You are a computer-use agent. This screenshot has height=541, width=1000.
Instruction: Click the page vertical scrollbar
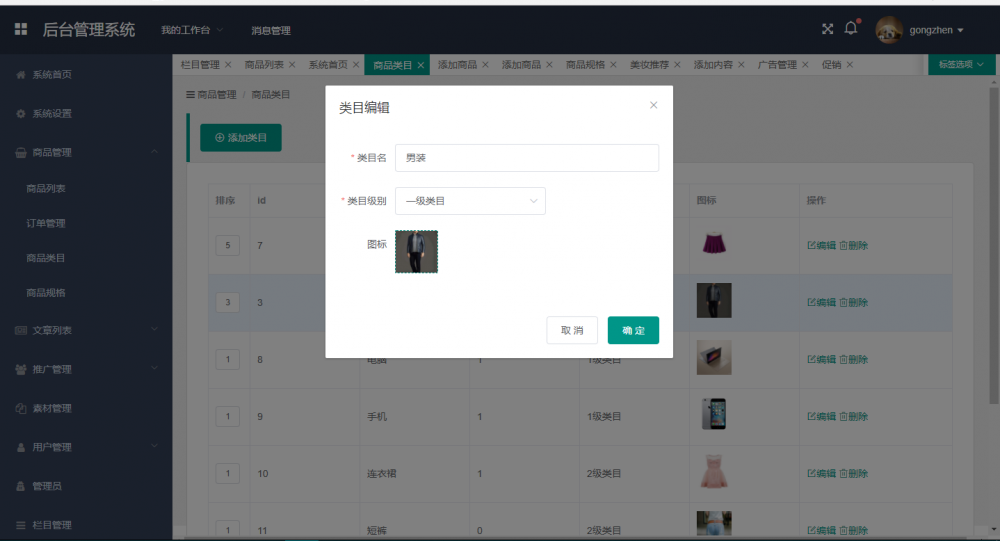point(994,246)
